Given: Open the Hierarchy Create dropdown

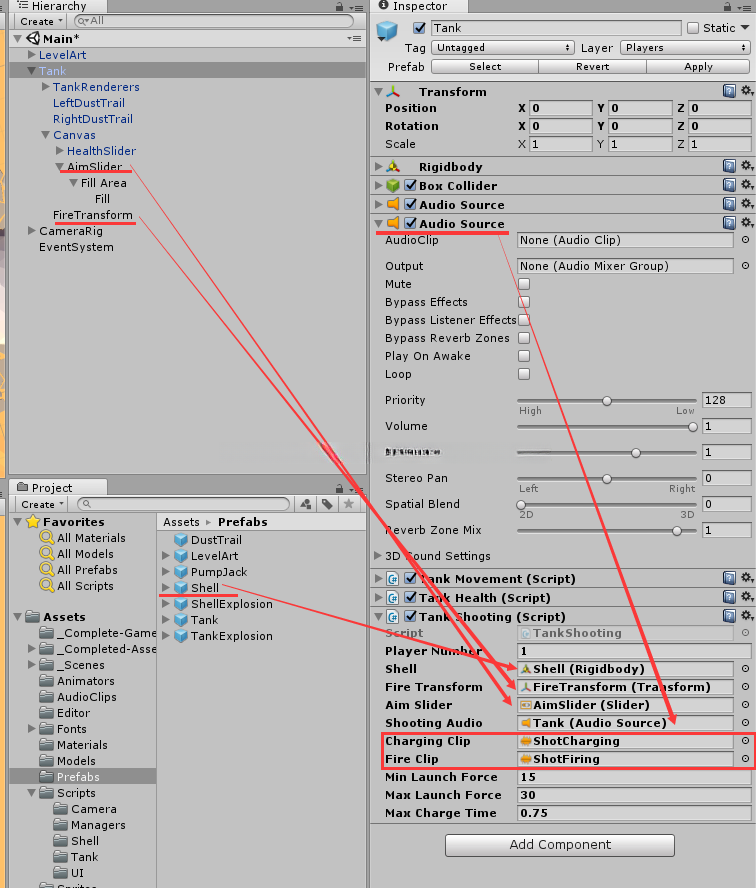Looking at the screenshot, I should (x=40, y=22).
